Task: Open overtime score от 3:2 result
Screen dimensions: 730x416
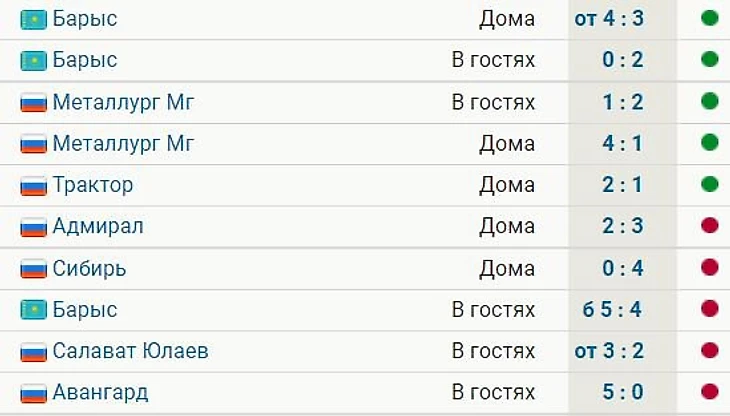Action: tap(609, 351)
